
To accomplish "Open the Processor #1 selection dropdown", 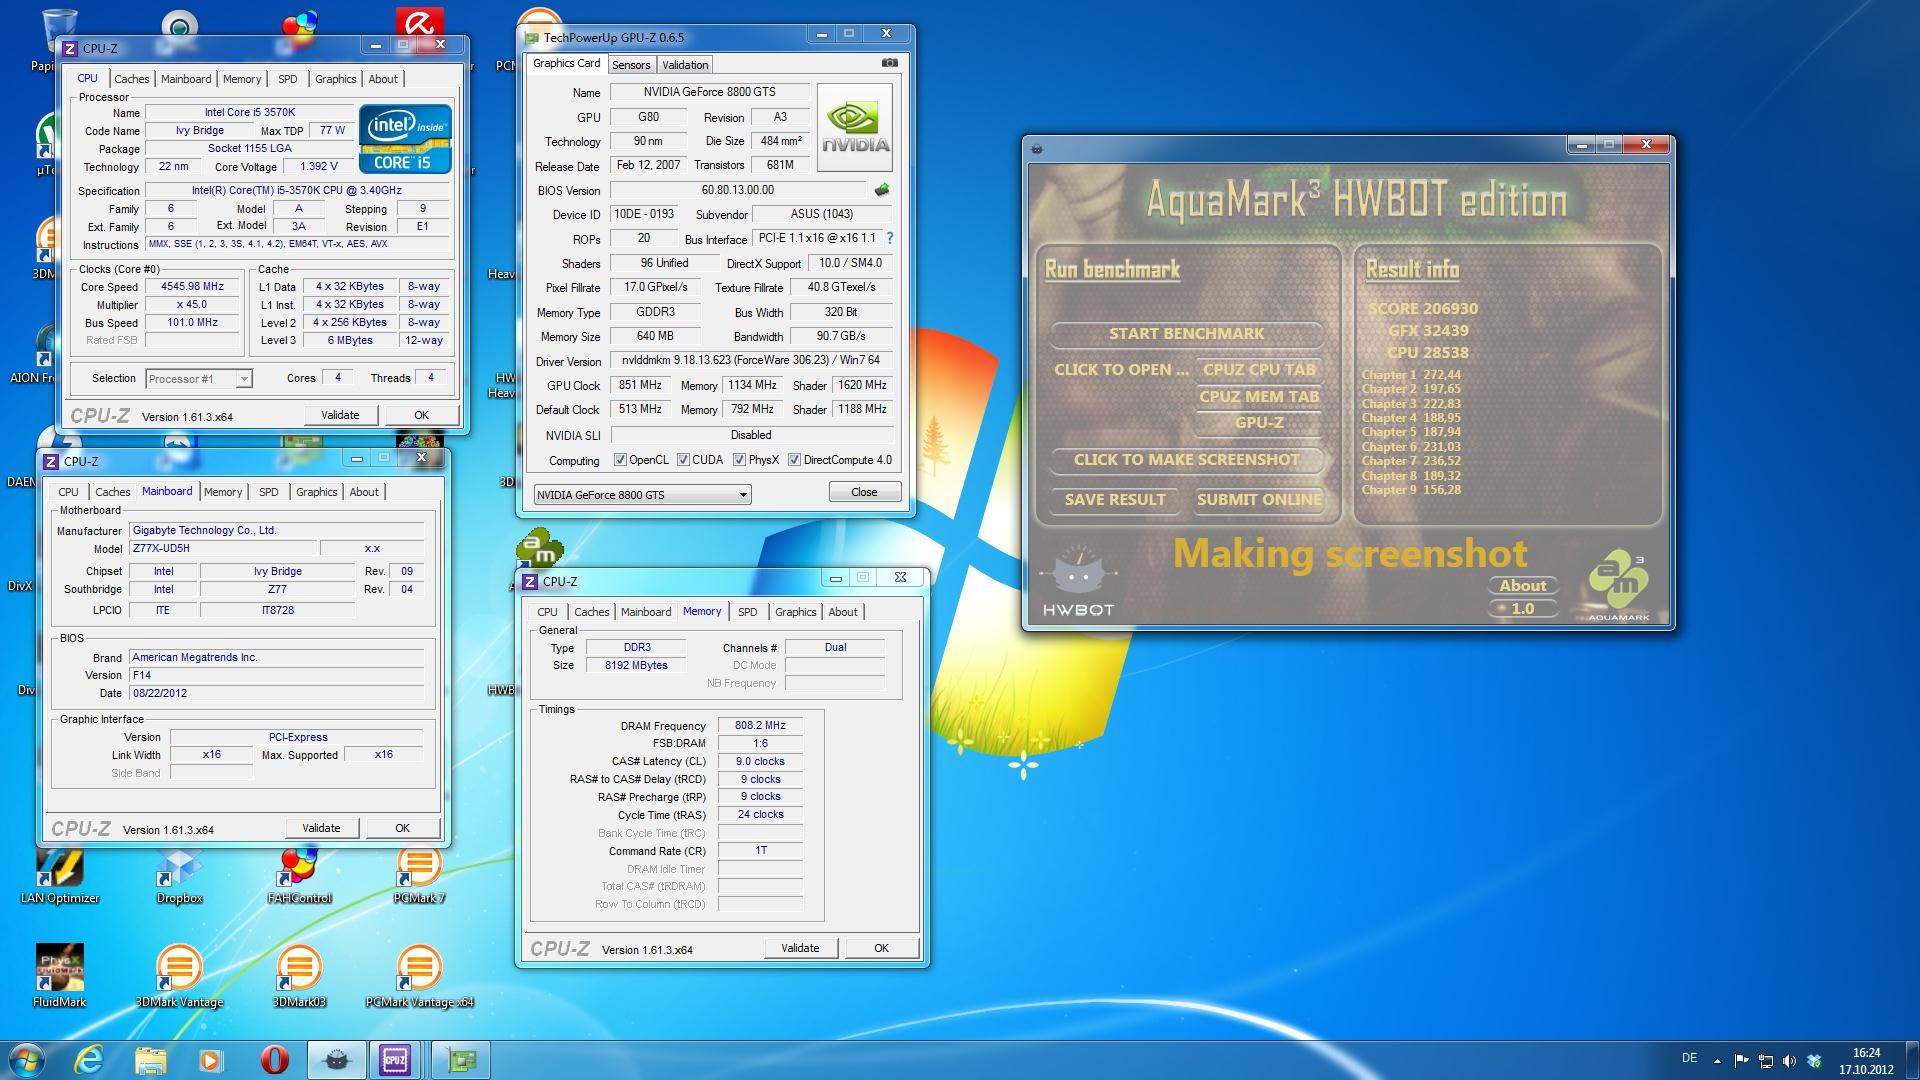I will (198, 379).
